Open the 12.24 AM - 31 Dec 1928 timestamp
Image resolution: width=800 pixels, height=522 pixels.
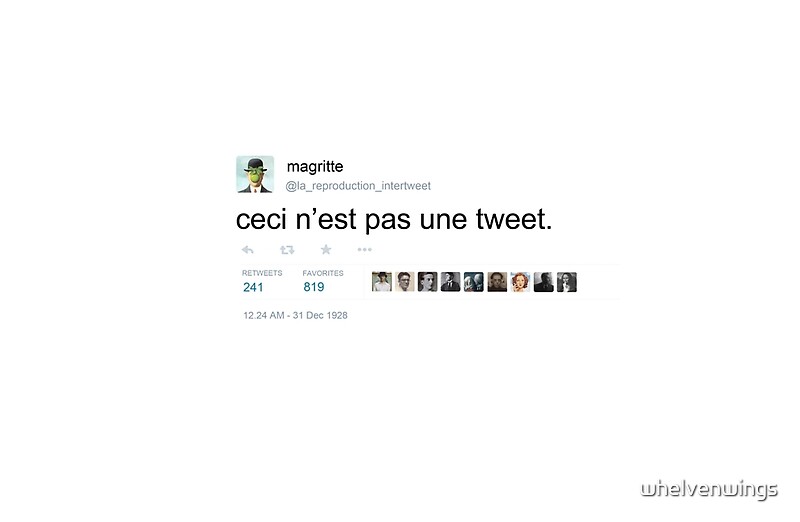[295, 315]
